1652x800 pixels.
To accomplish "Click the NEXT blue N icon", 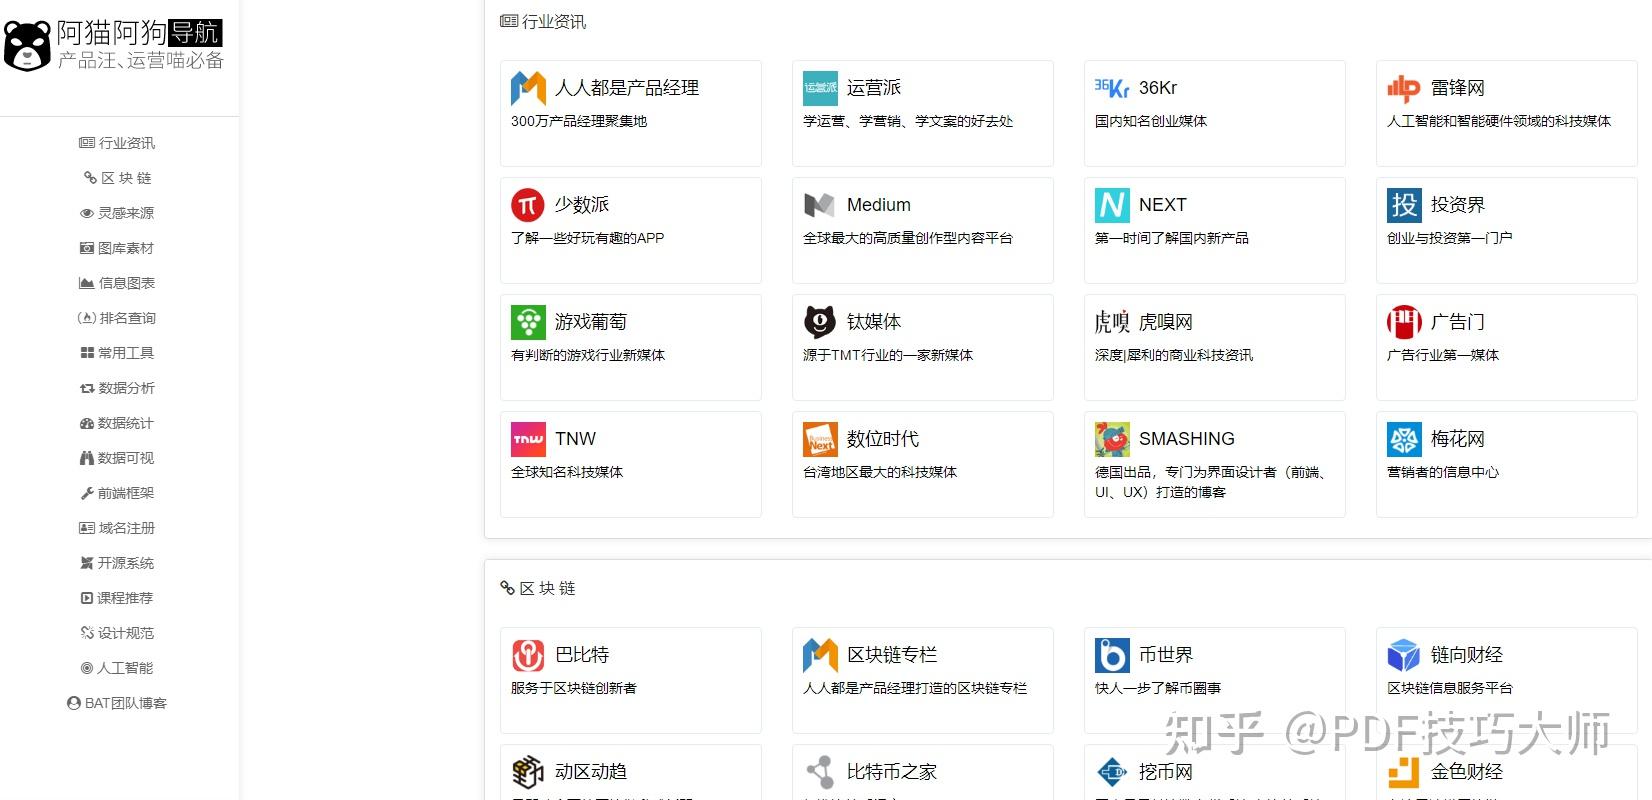I will [x=1112, y=205].
